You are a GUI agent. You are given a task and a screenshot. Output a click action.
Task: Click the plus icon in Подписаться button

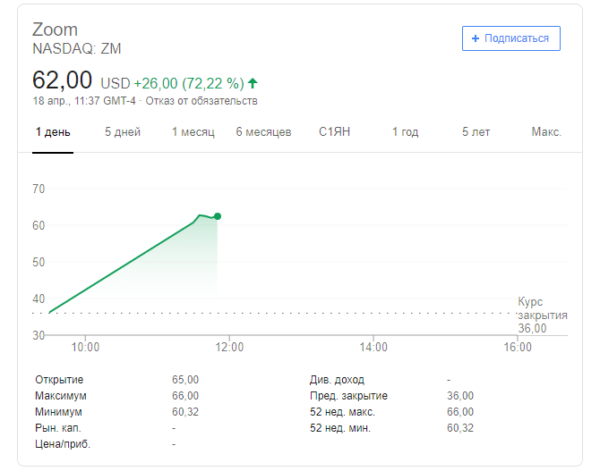[x=475, y=38]
